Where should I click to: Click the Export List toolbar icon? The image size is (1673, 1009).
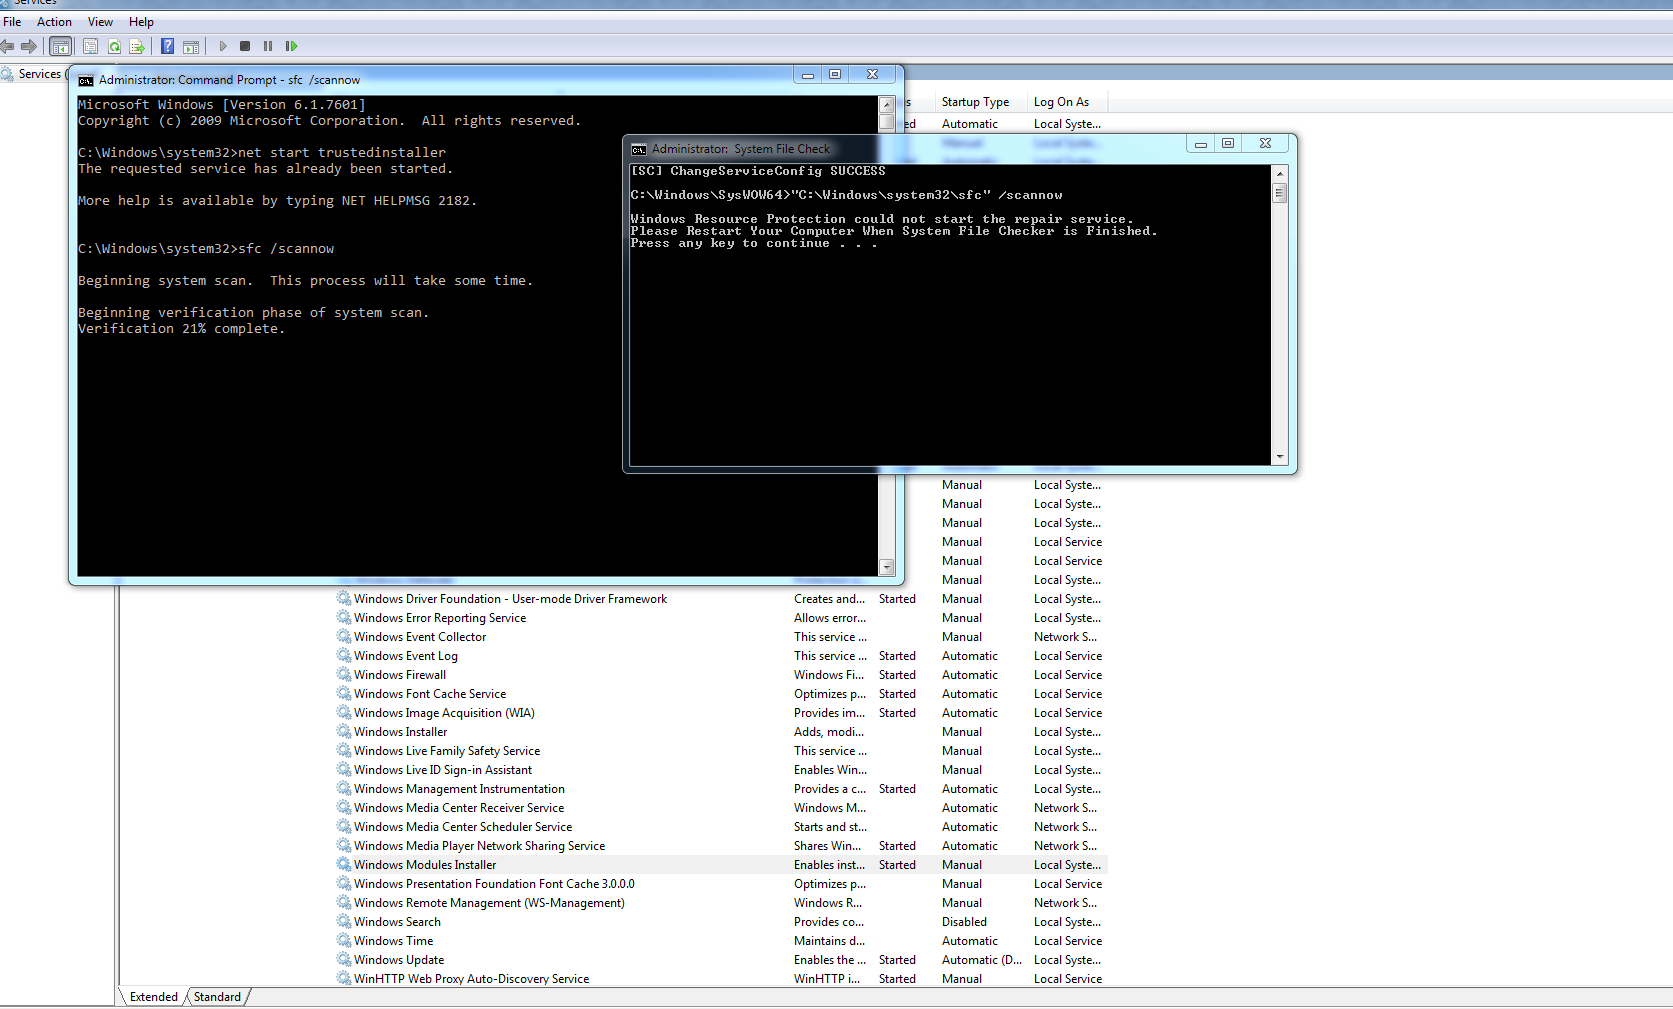(137, 46)
